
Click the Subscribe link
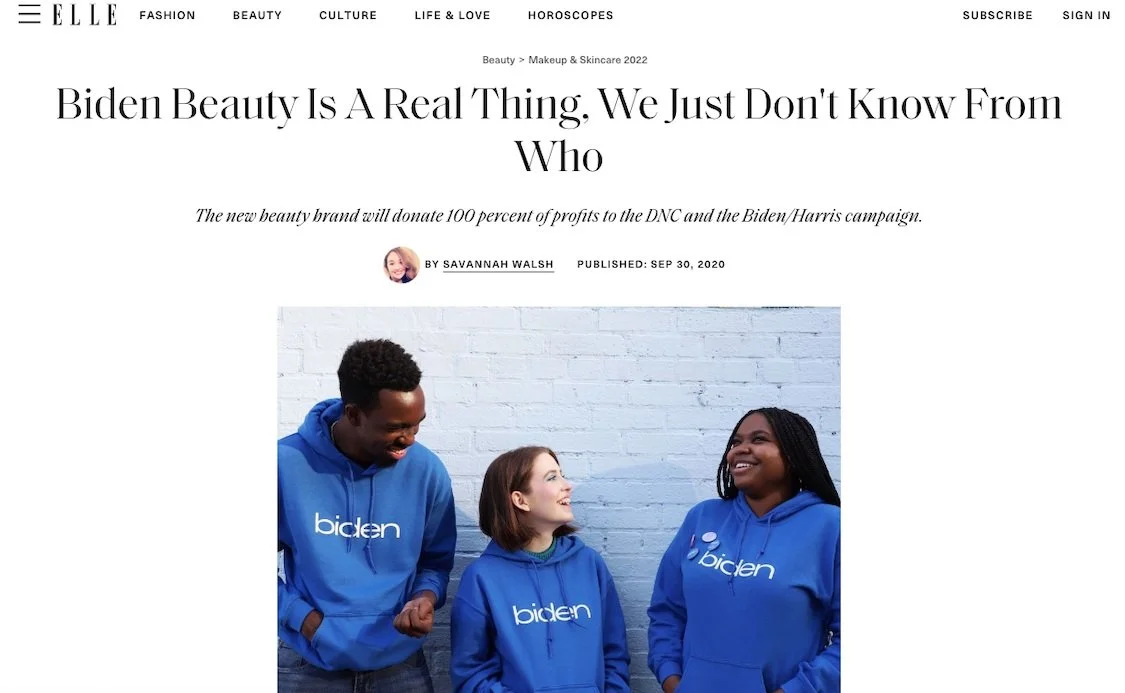[x=997, y=15]
